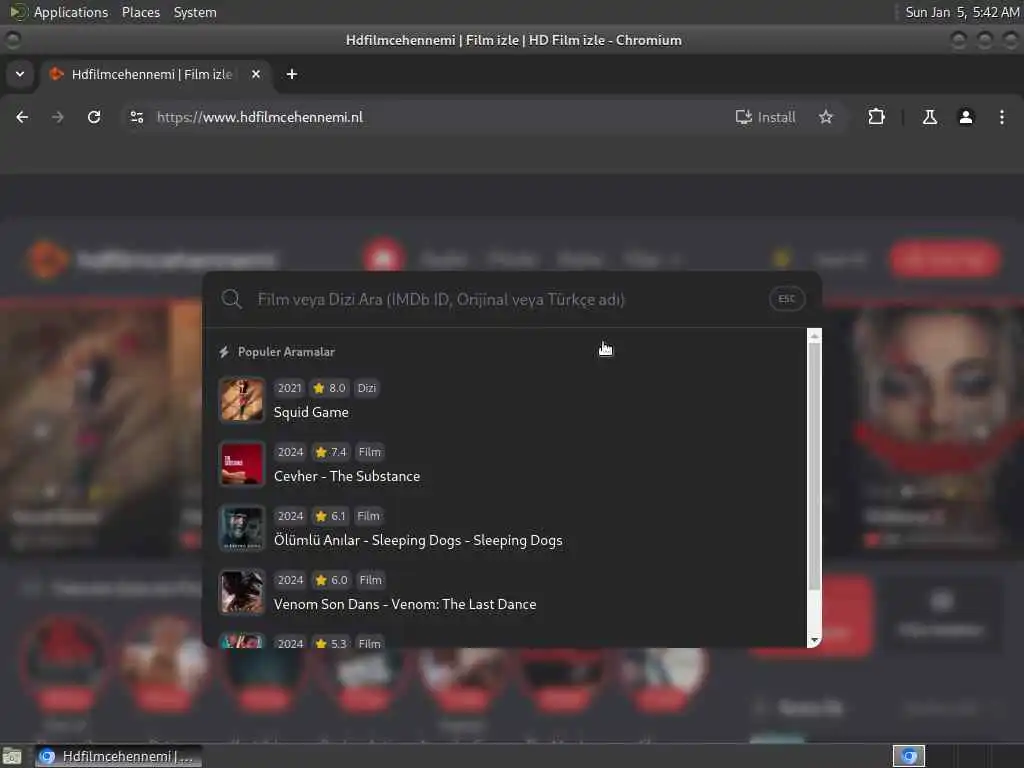
Task: Open the Squid Game result title
Action: point(311,412)
